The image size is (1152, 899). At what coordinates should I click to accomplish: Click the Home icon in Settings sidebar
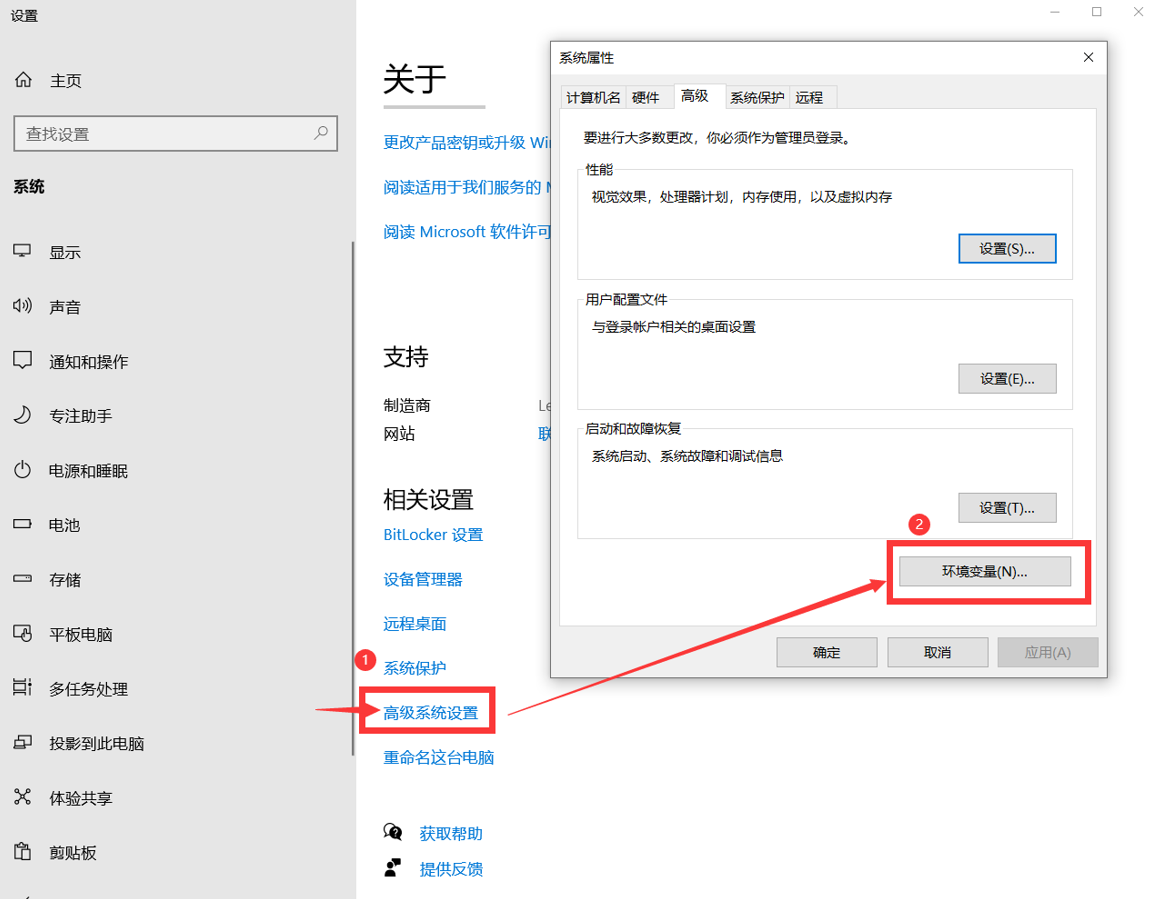24,79
